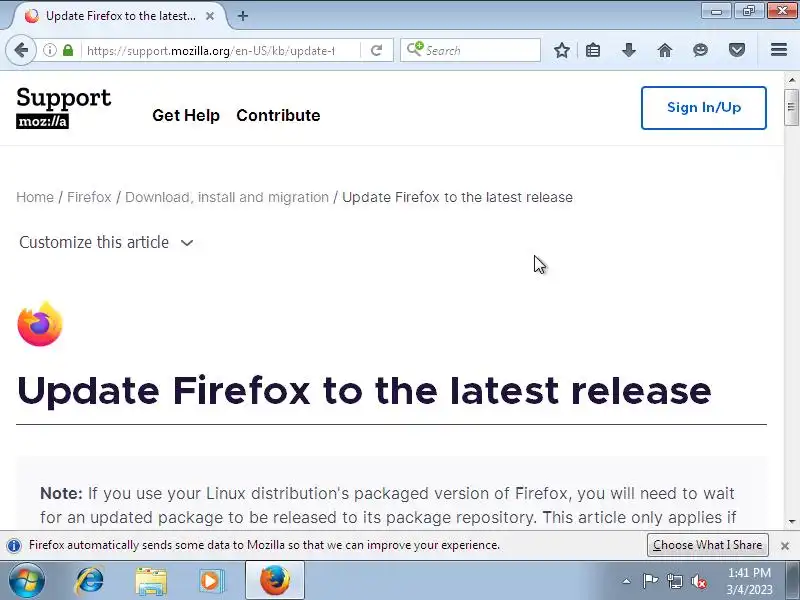Dismiss the data sharing notification bar
Viewport: 800px width, 600px height.
785,546
